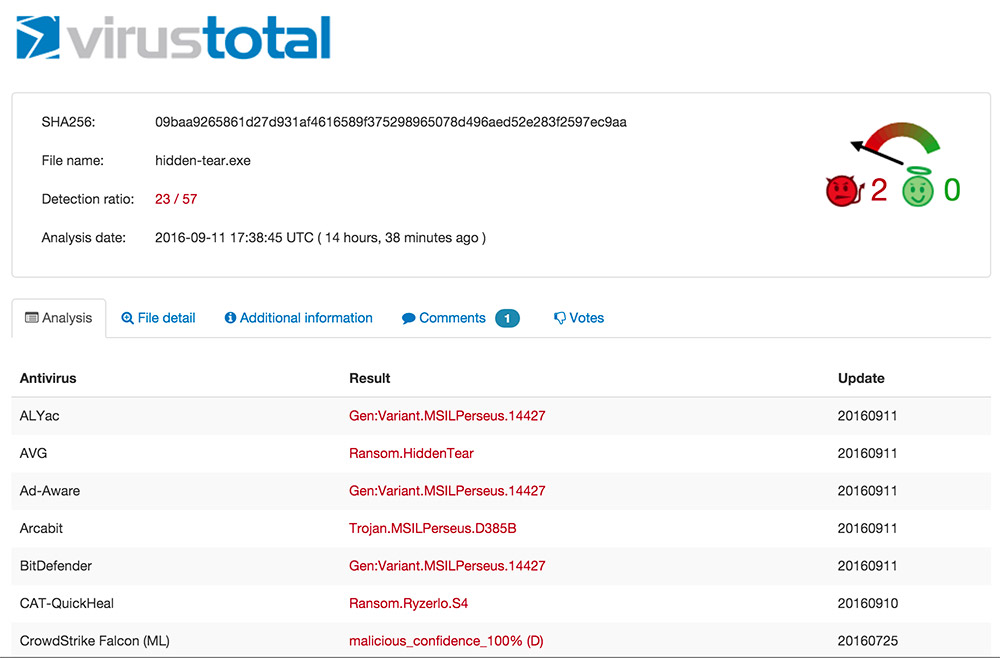Click the Ad-Aware update date 20160911
Screen dimensions: 1000x658
point(867,491)
